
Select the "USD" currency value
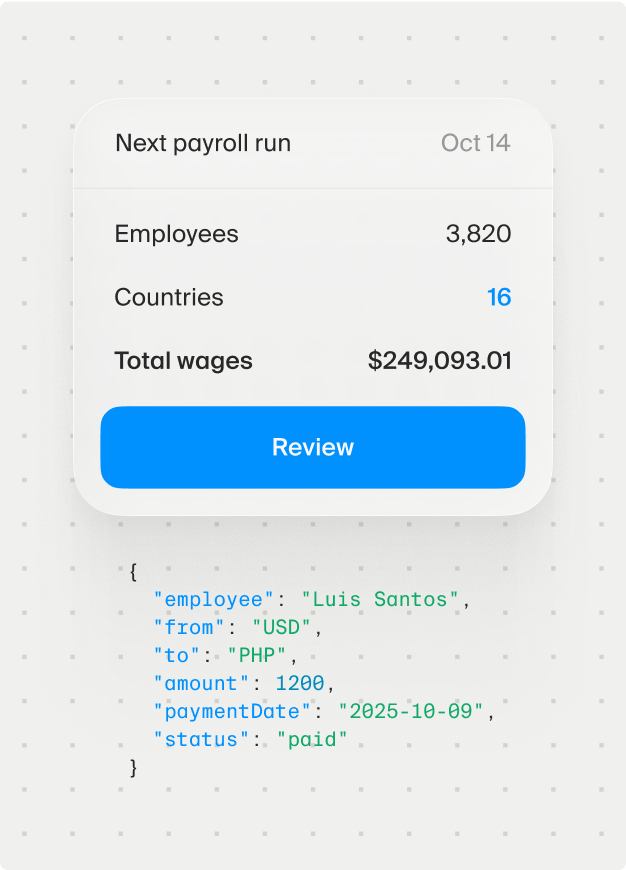coord(282,628)
